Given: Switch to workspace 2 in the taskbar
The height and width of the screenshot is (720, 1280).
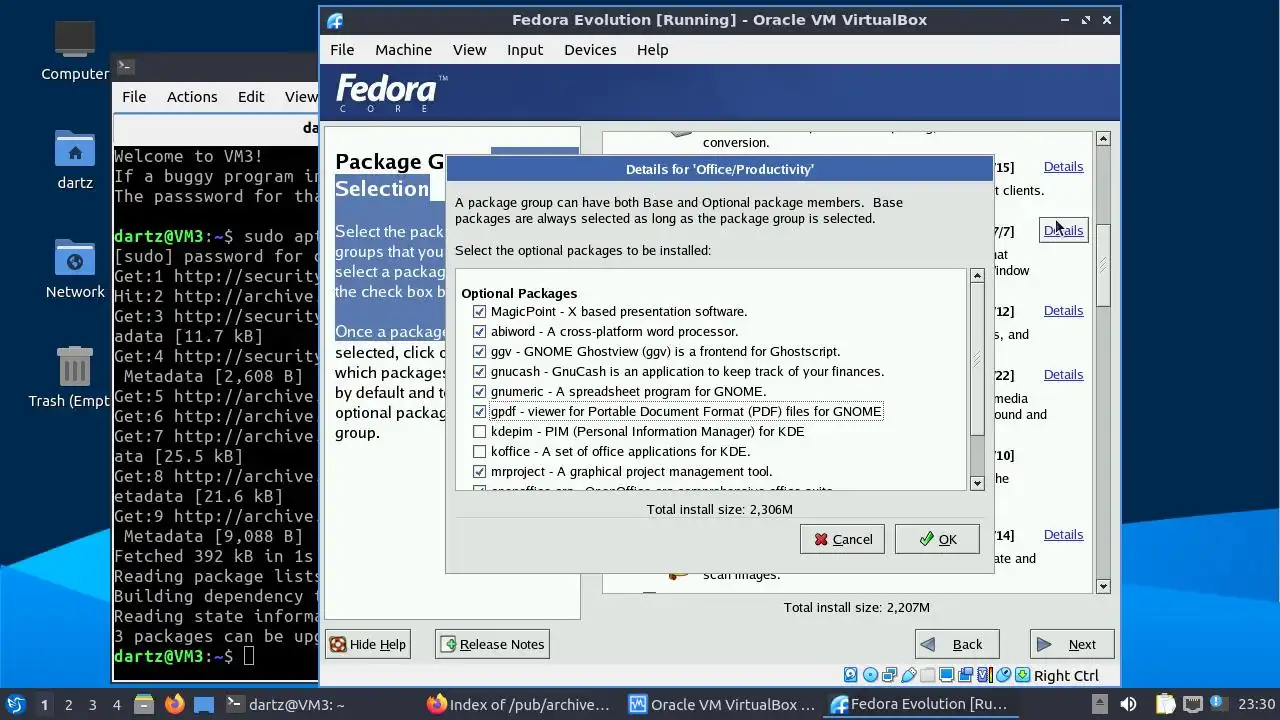Looking at the screenshot, I should (x=68, y=704).
